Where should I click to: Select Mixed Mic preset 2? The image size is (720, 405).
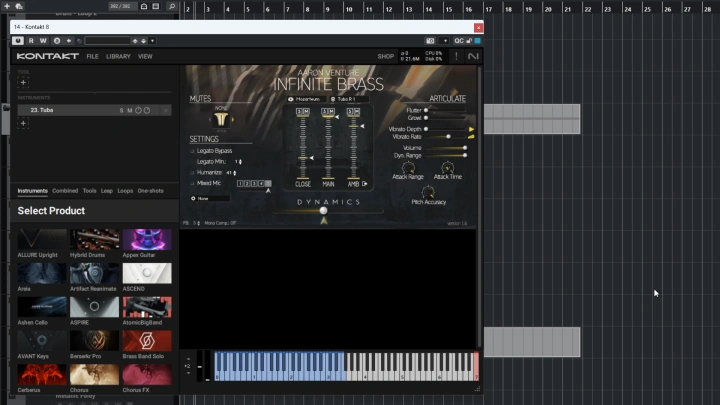pos(247,184)
